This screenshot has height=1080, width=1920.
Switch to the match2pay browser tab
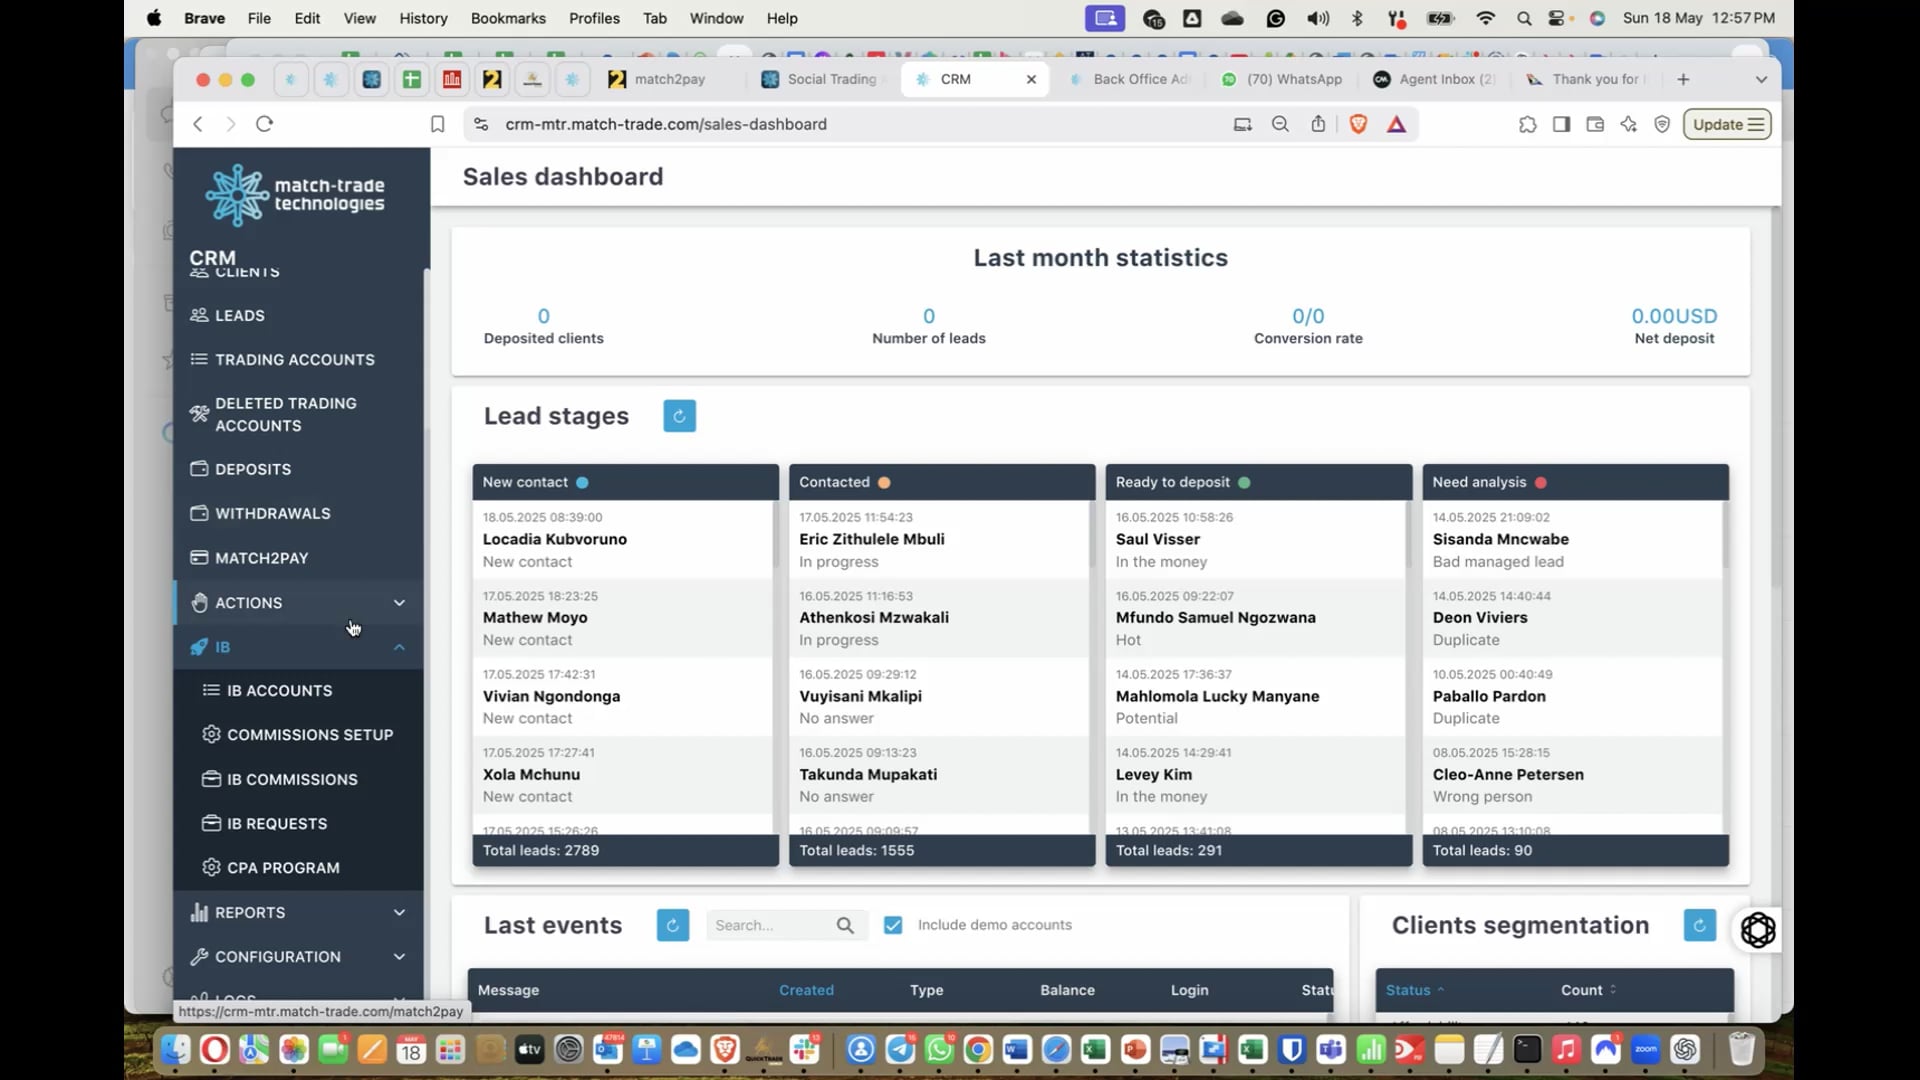pyautogui.click(x=669, y=79)
